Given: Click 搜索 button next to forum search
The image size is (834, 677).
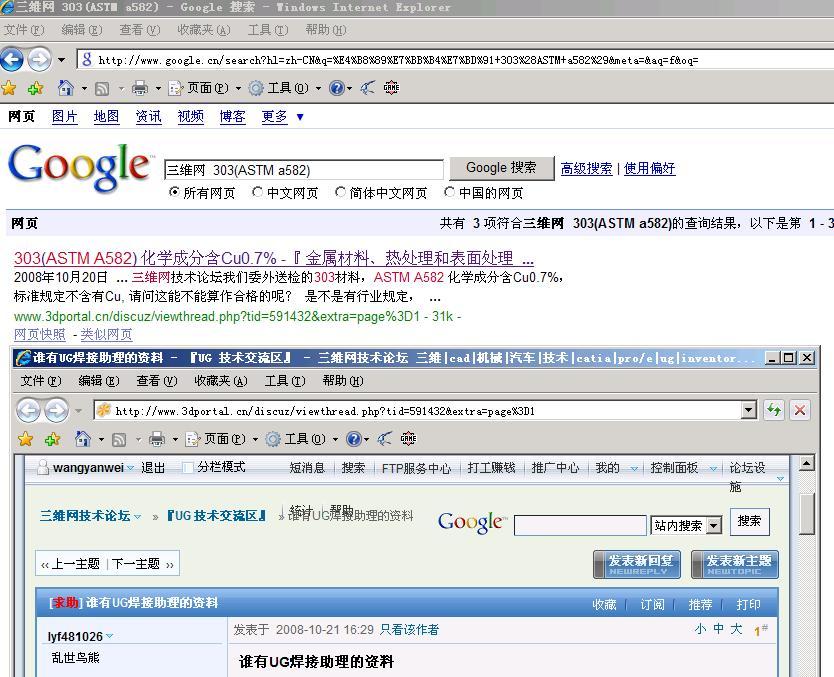Looking at the screenshot, I should tap(749, 522).
